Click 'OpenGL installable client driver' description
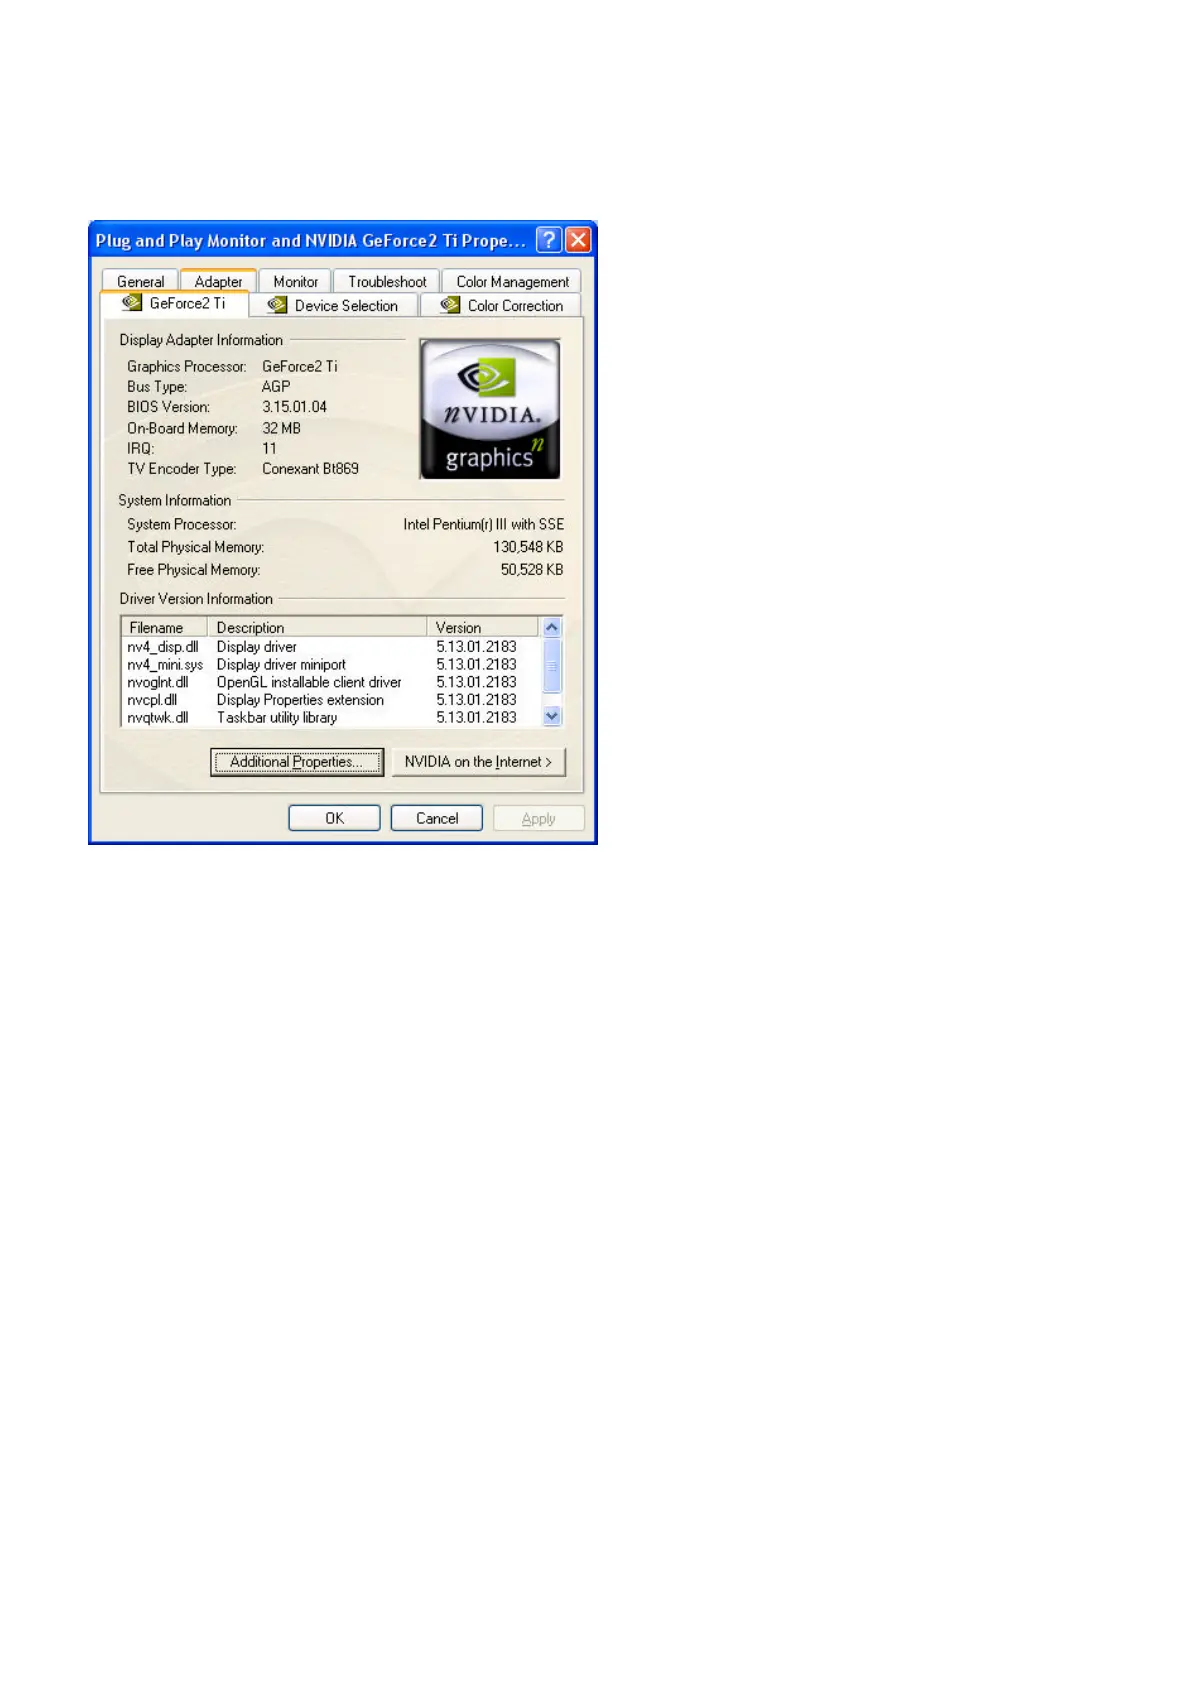The image size is (1192, 1684). pyautogui.click(x=309, y=682)
